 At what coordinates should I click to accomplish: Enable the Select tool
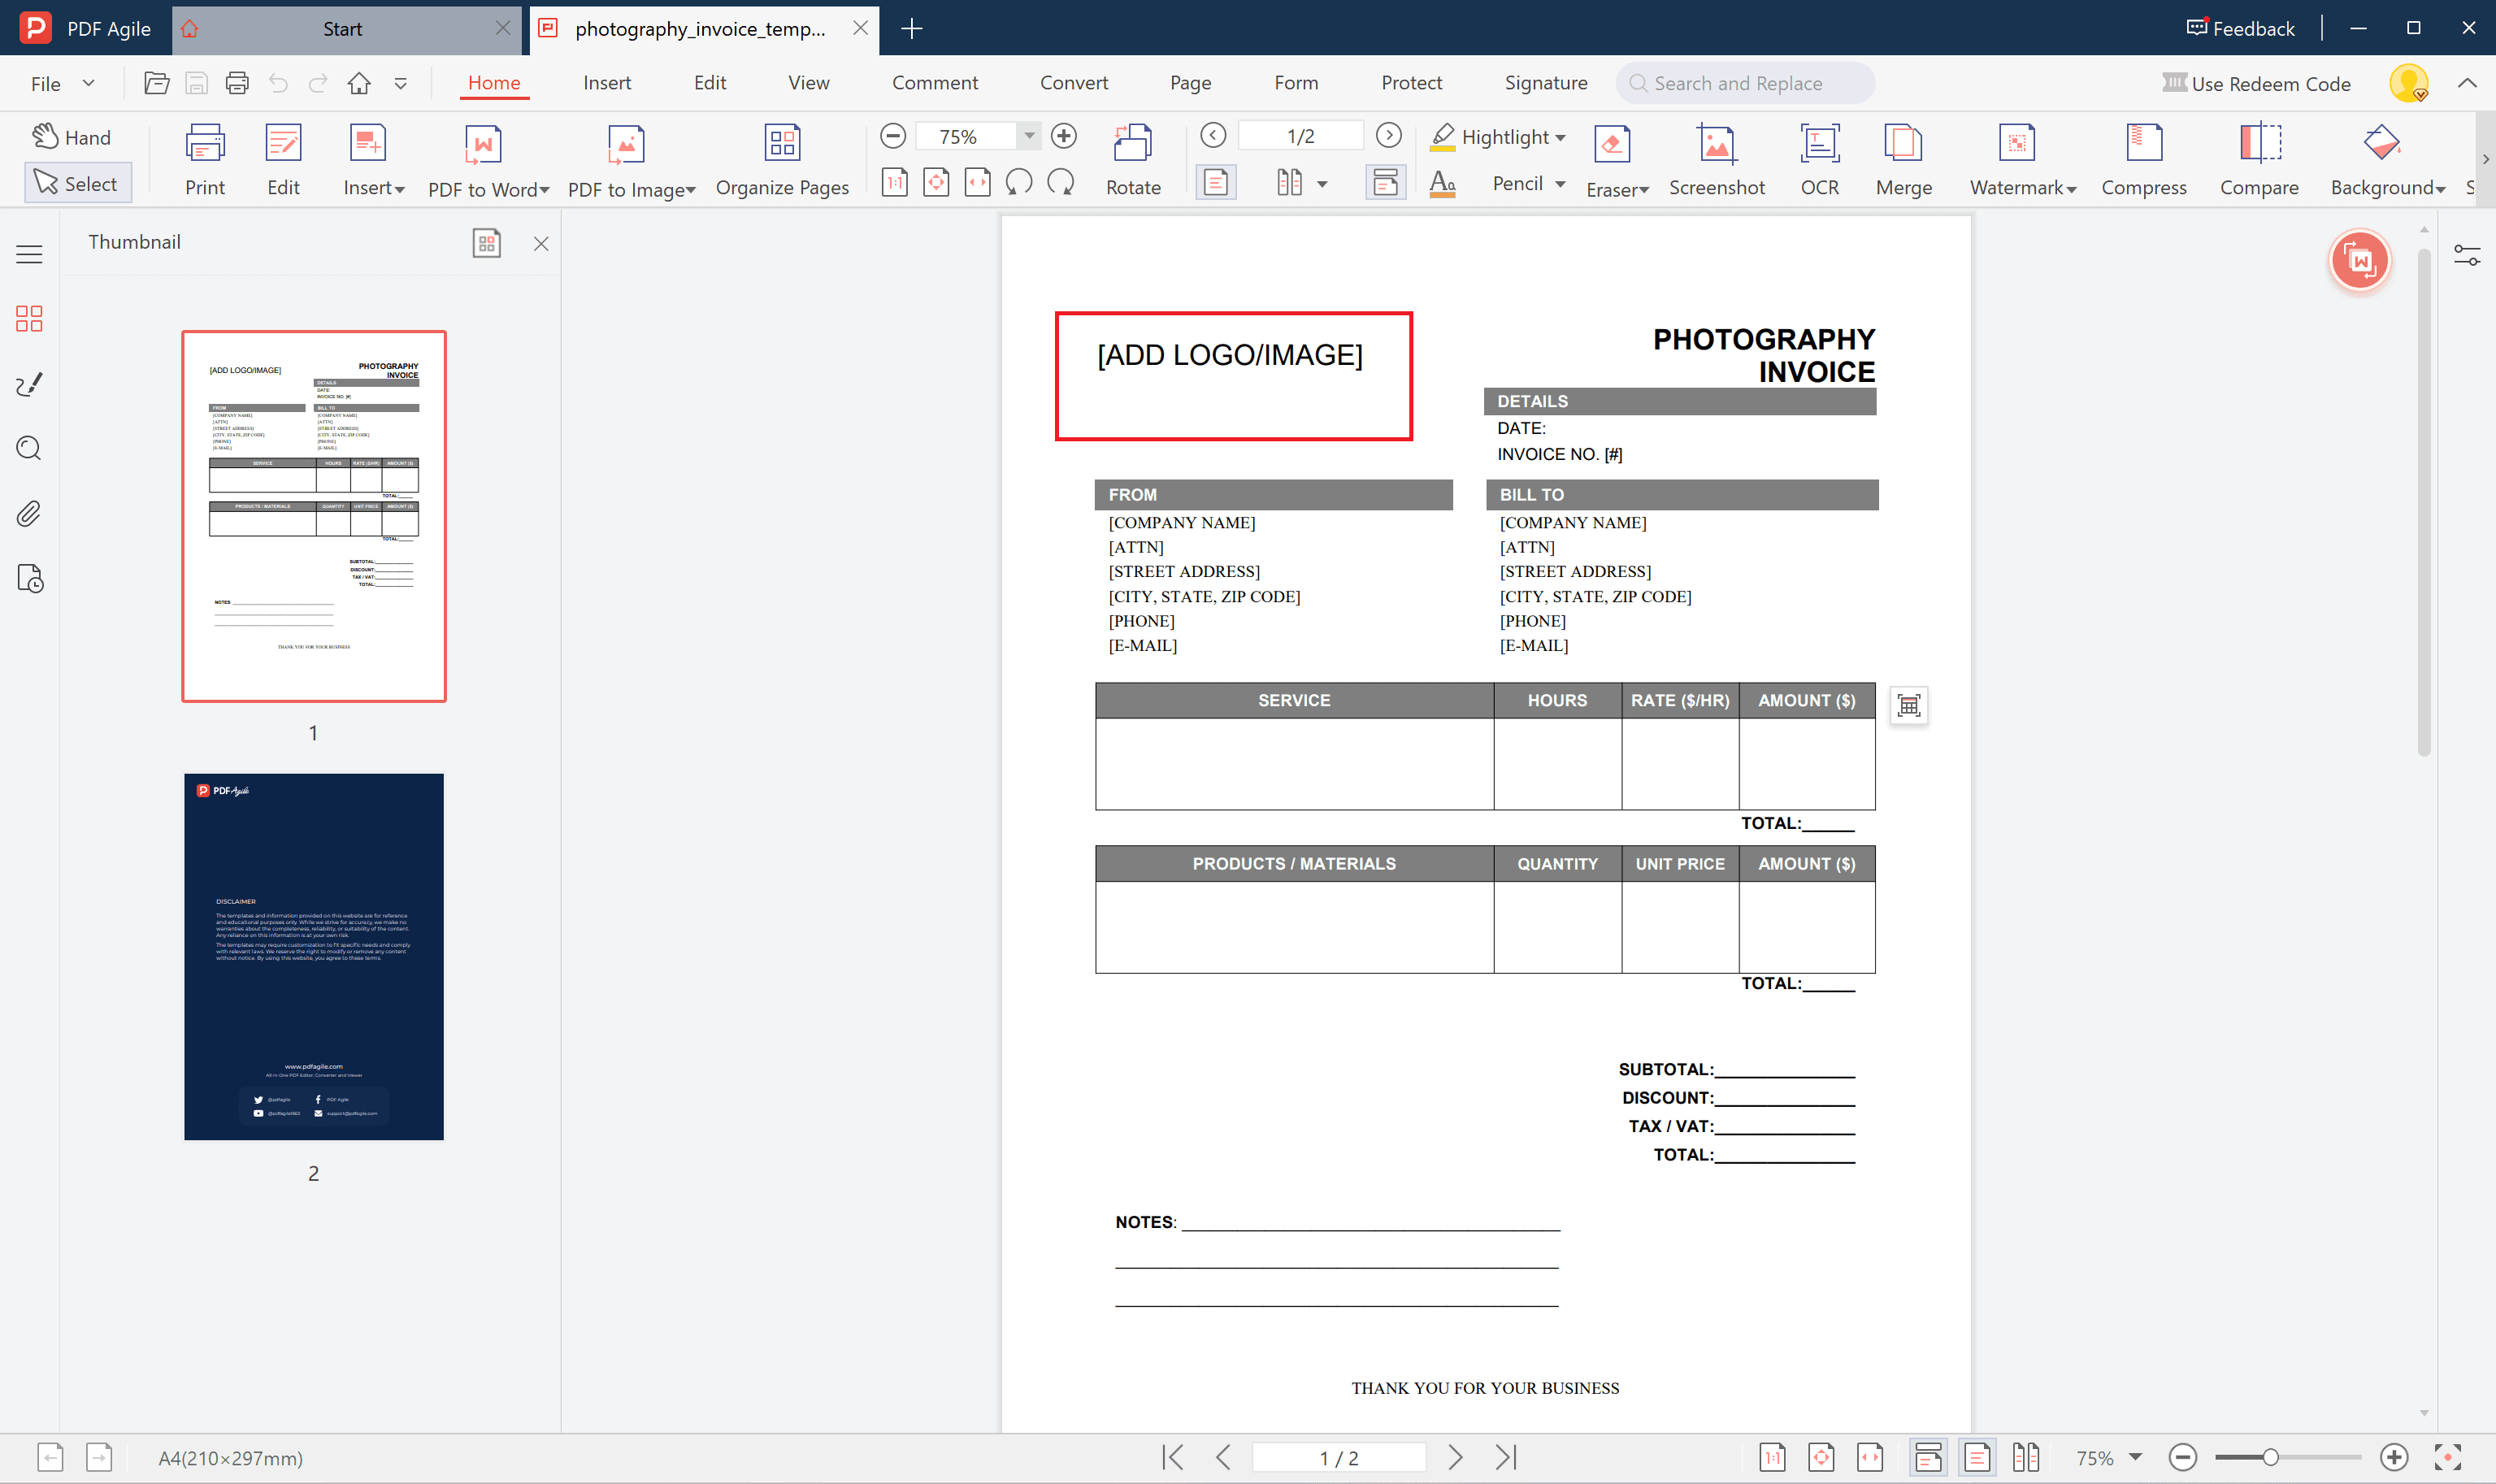[x=78, y=182]
